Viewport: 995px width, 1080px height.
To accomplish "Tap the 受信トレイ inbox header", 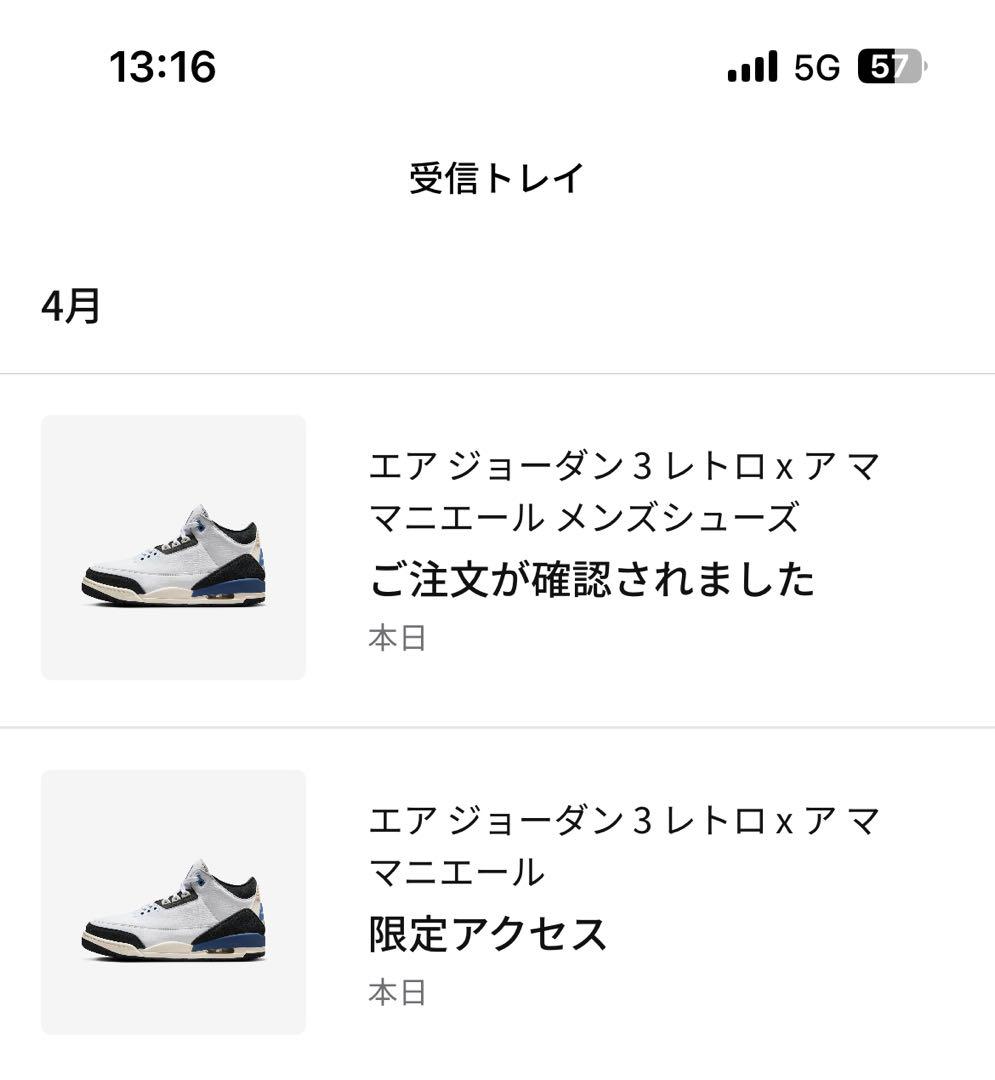I will (x=496, y=178).
